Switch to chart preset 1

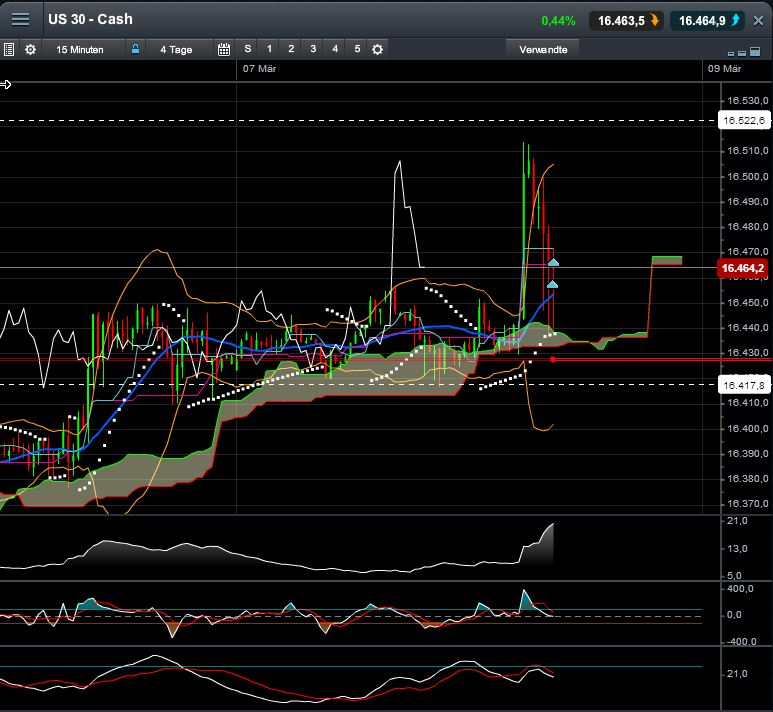click(269, 49)
